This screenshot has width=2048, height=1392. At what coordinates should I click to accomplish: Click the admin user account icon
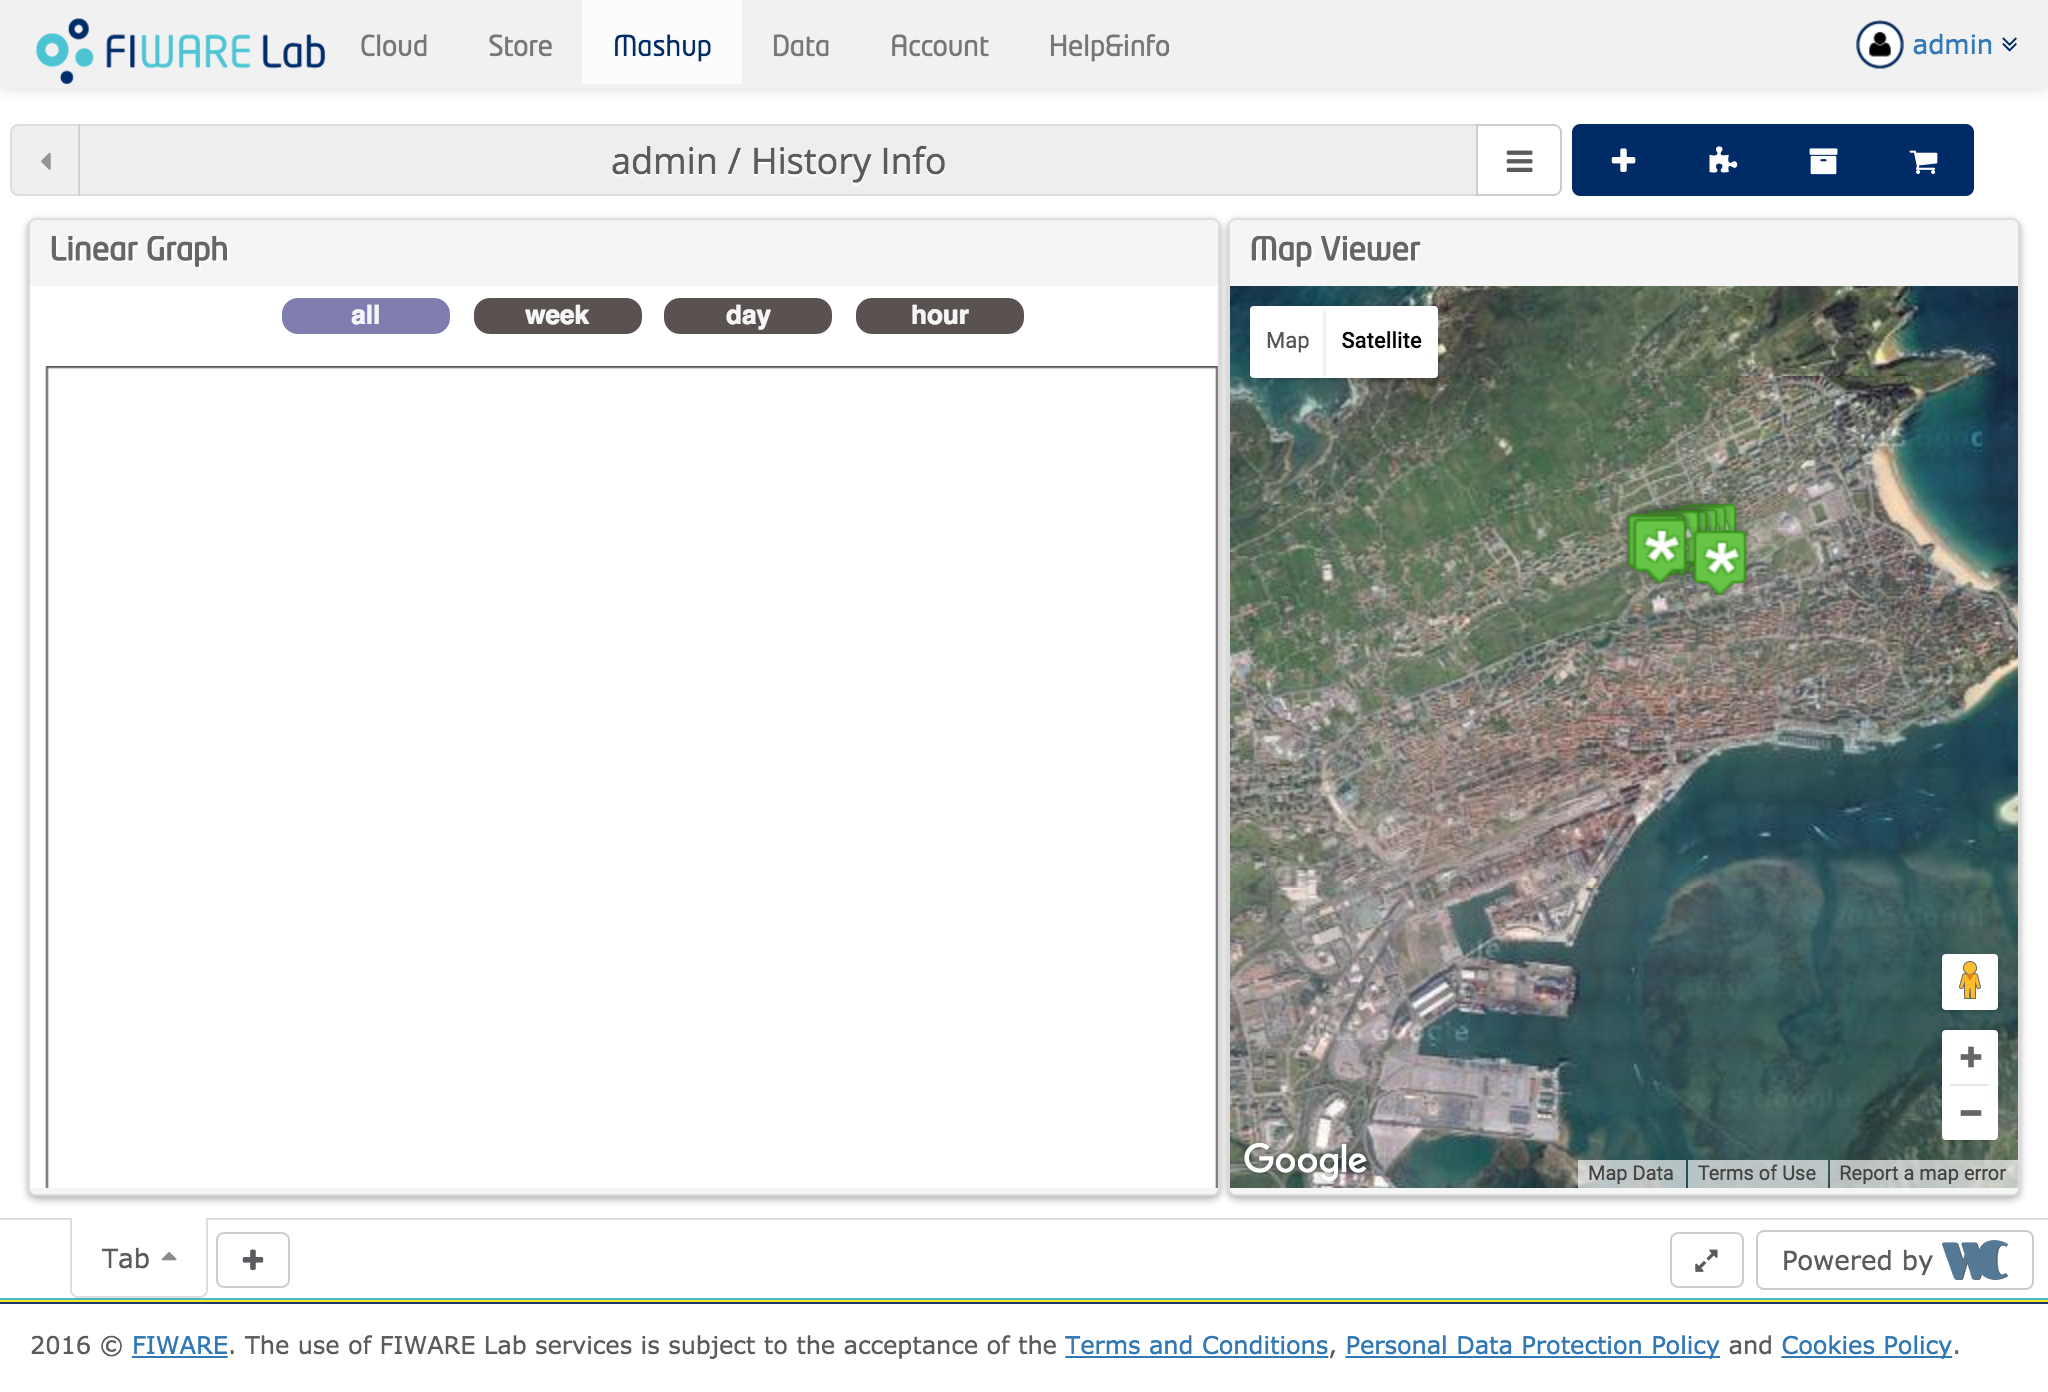click(1879, 44)
